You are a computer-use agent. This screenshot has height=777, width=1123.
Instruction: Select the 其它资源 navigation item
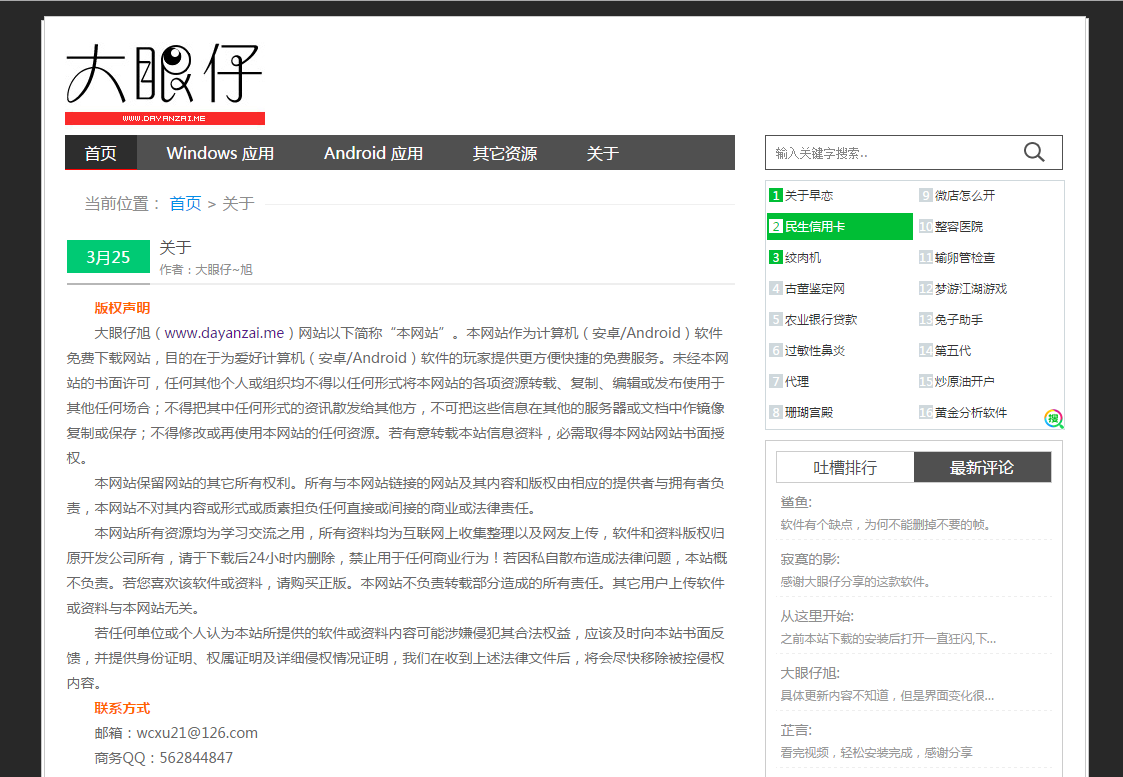[505, 152]
